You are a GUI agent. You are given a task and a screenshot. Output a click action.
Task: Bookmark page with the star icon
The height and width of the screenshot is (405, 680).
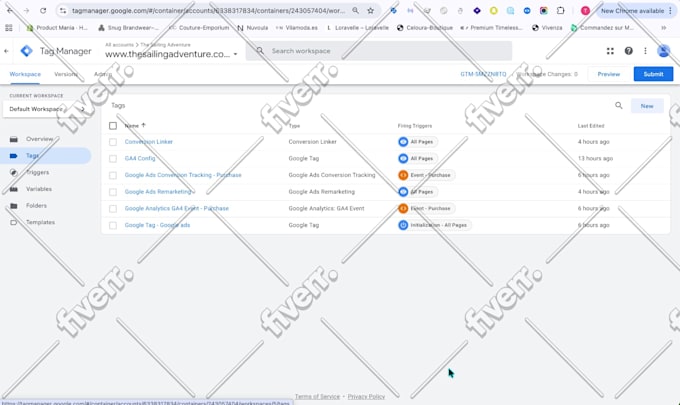[370, 10]
